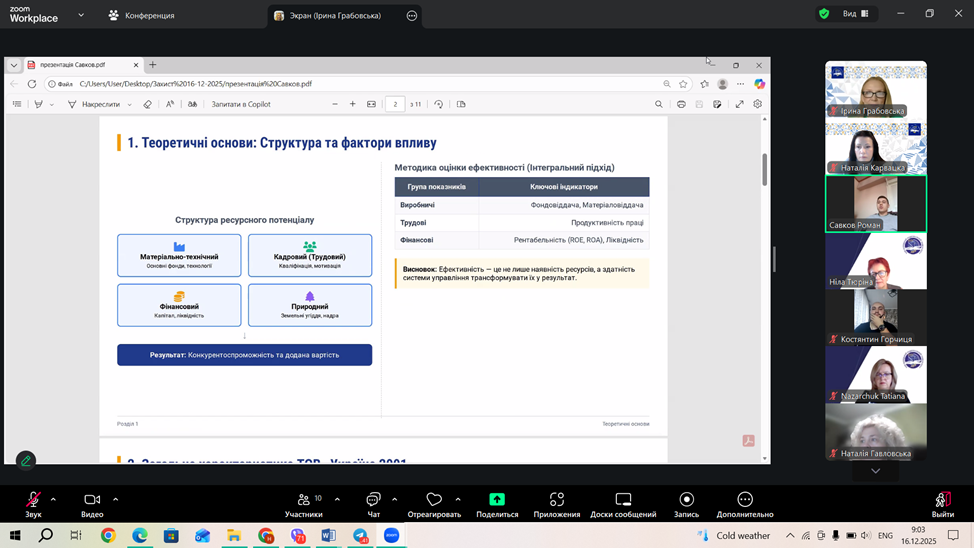The height and width of the screenshot is (548, 974).
Task: Open the Приложения apps icon
Action: click(x=556, y=500)
